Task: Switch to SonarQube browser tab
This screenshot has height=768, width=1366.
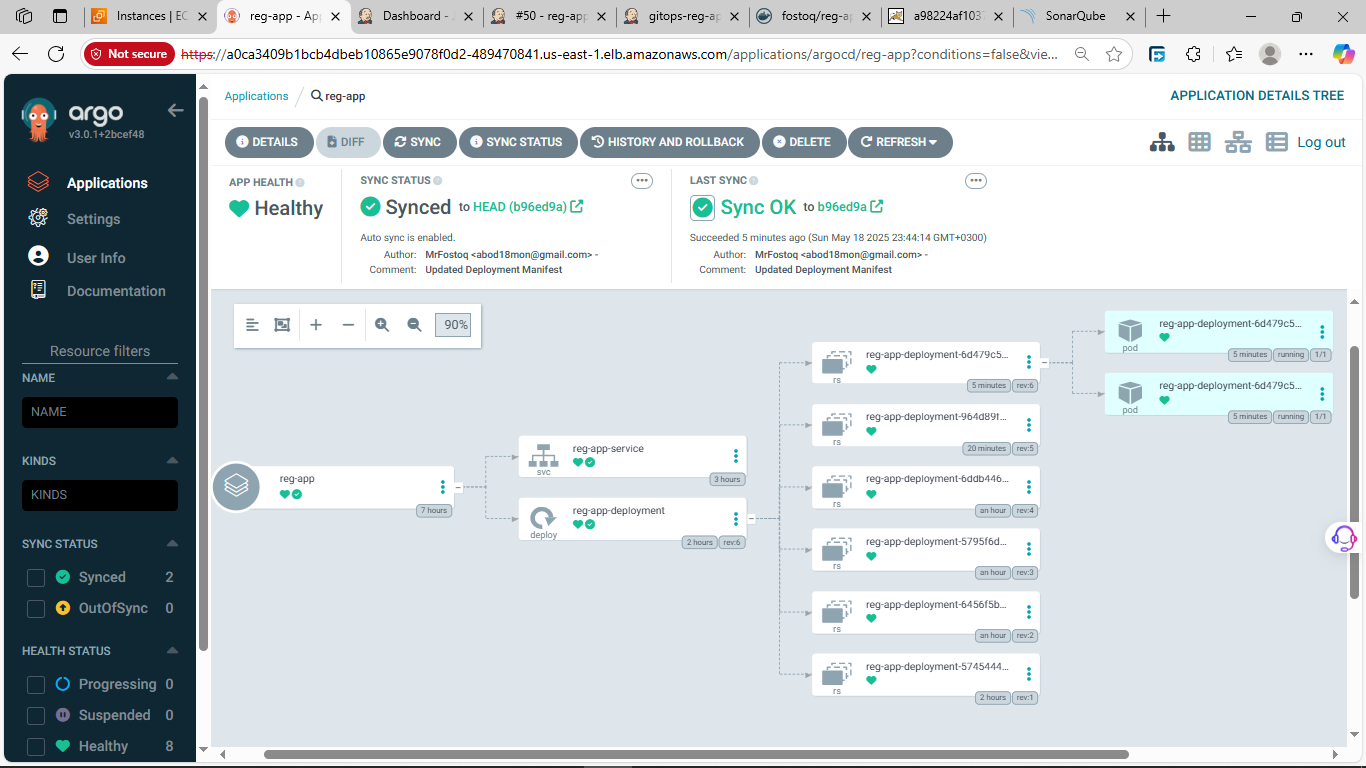Action: pyautogui.click(x=1077, y=16)
